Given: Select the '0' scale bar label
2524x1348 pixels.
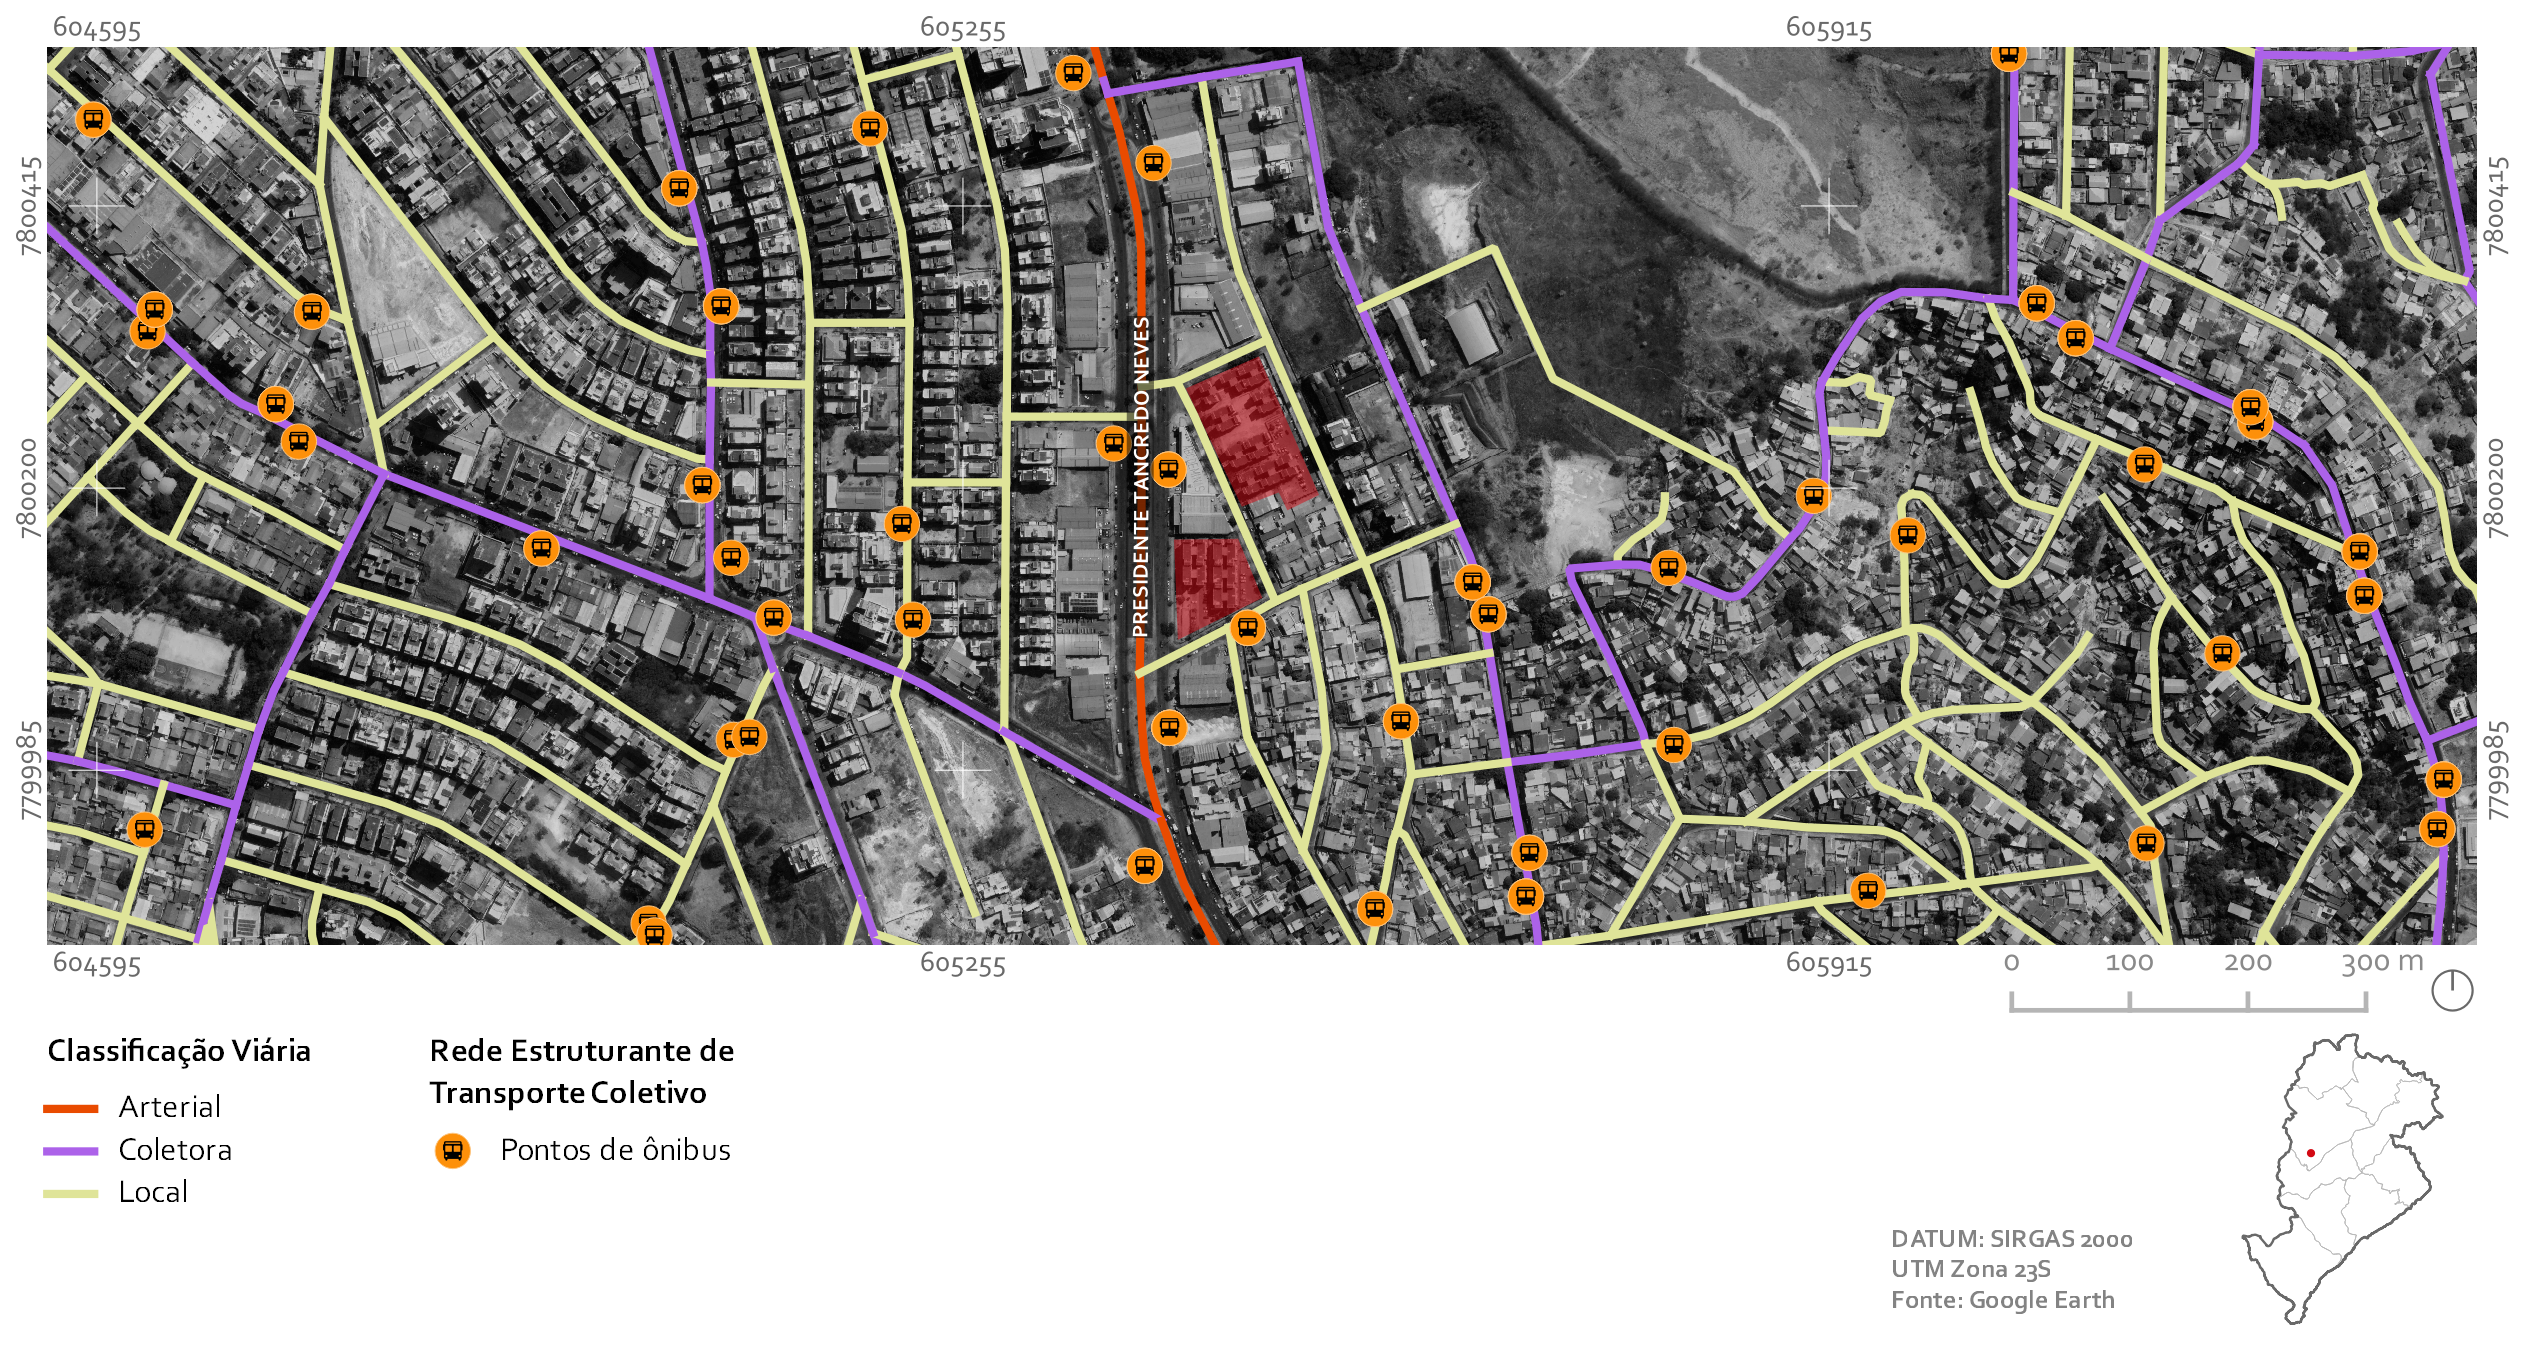Looking at the screenshot, I should coord(2011,963).
